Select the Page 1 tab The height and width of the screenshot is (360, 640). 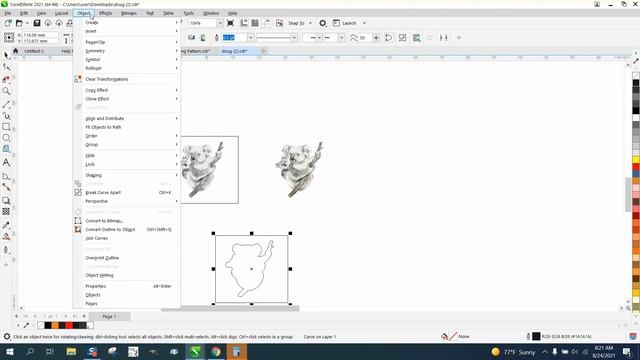[x=109, y=316]
